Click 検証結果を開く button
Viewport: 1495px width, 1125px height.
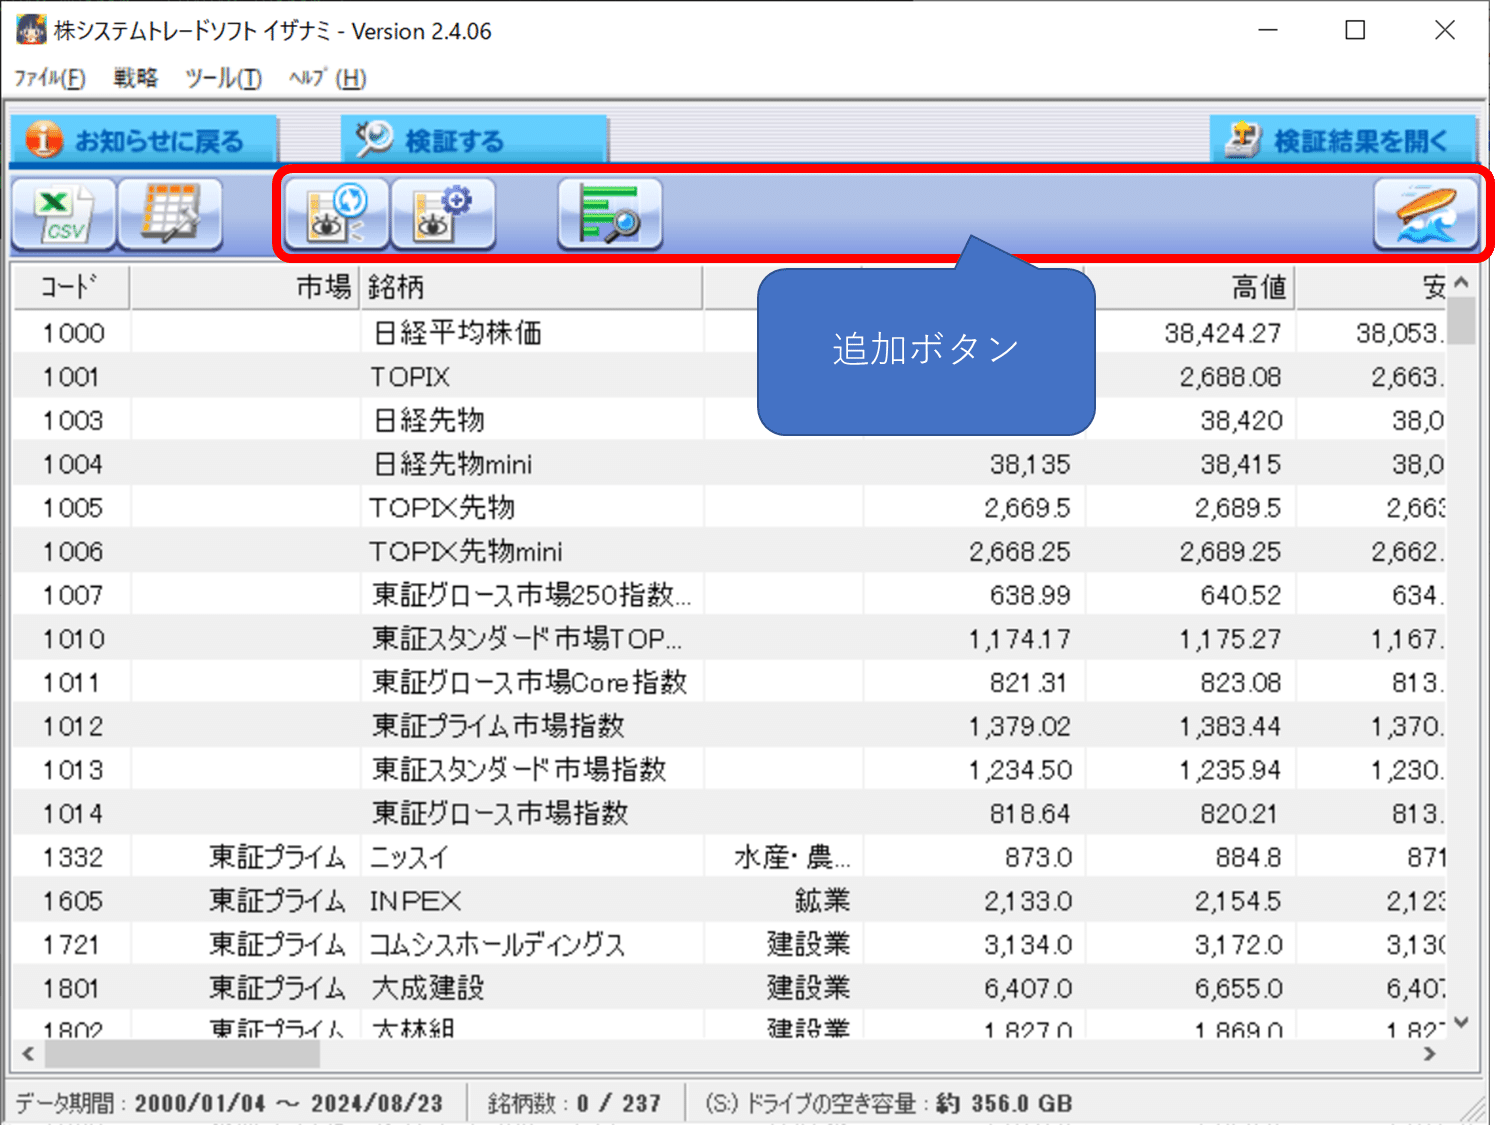[x=1343, y=140]
